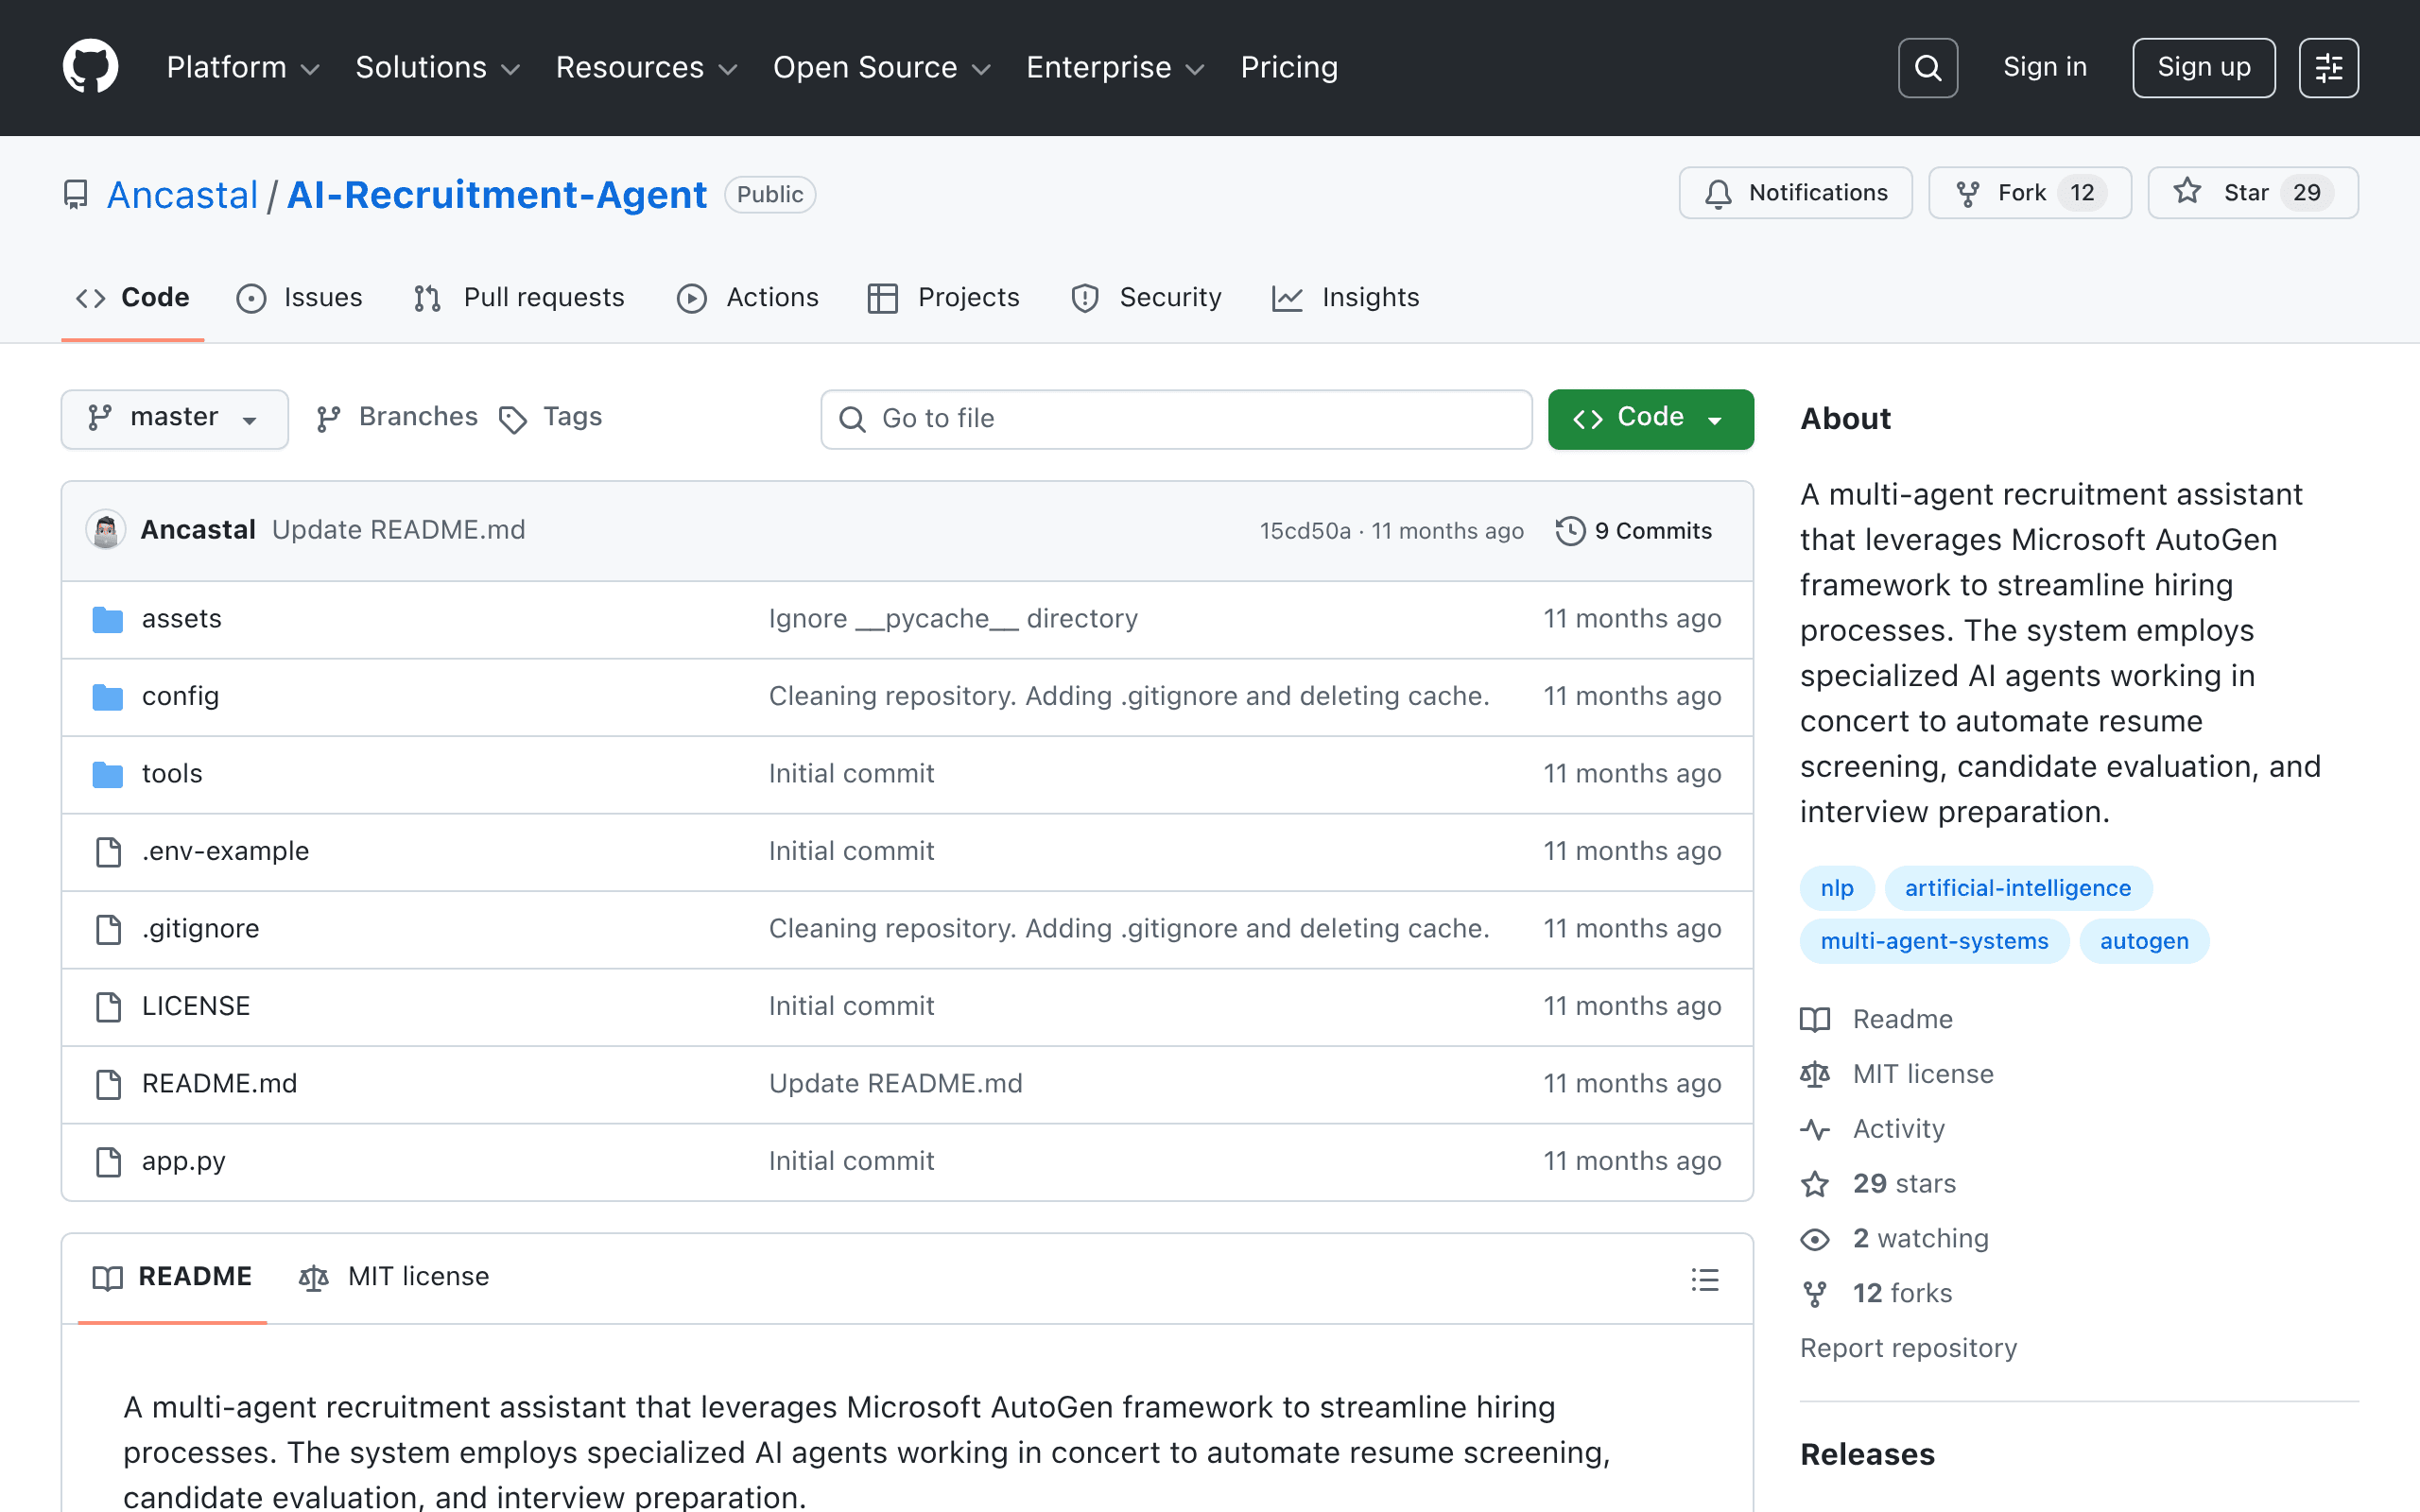Image resolution: width=2420 pixels, height=1512 pixels.
Task: Click the Notifications bell button
Action: (1795, 193)
